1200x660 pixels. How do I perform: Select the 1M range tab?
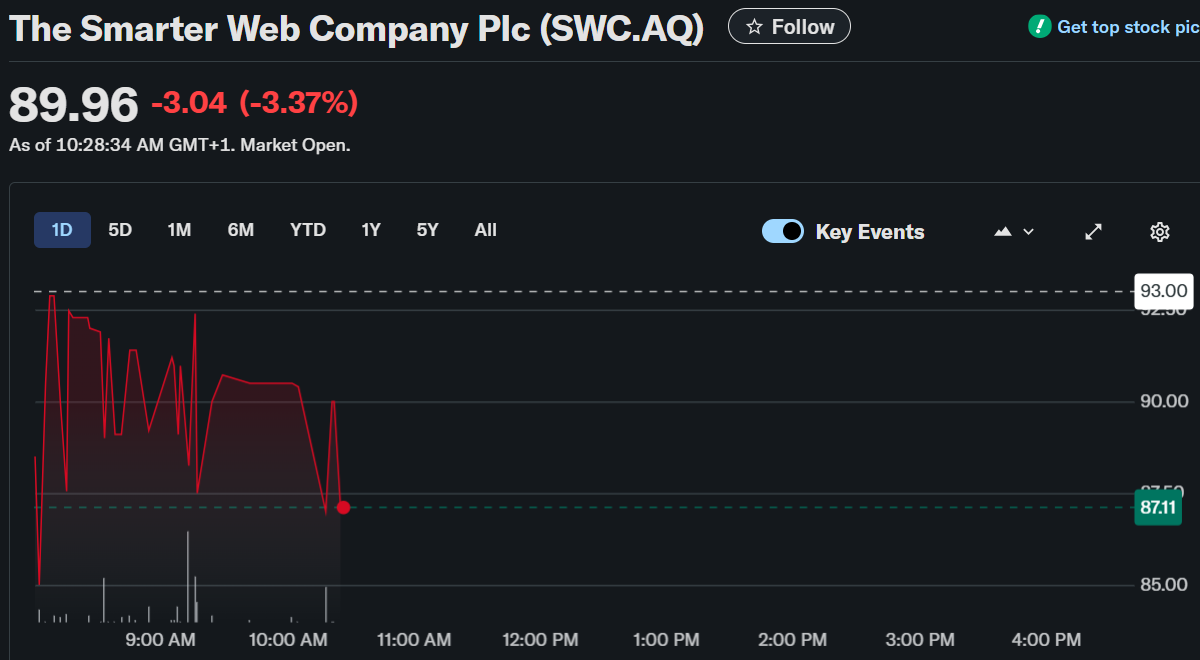coord(179,230)
